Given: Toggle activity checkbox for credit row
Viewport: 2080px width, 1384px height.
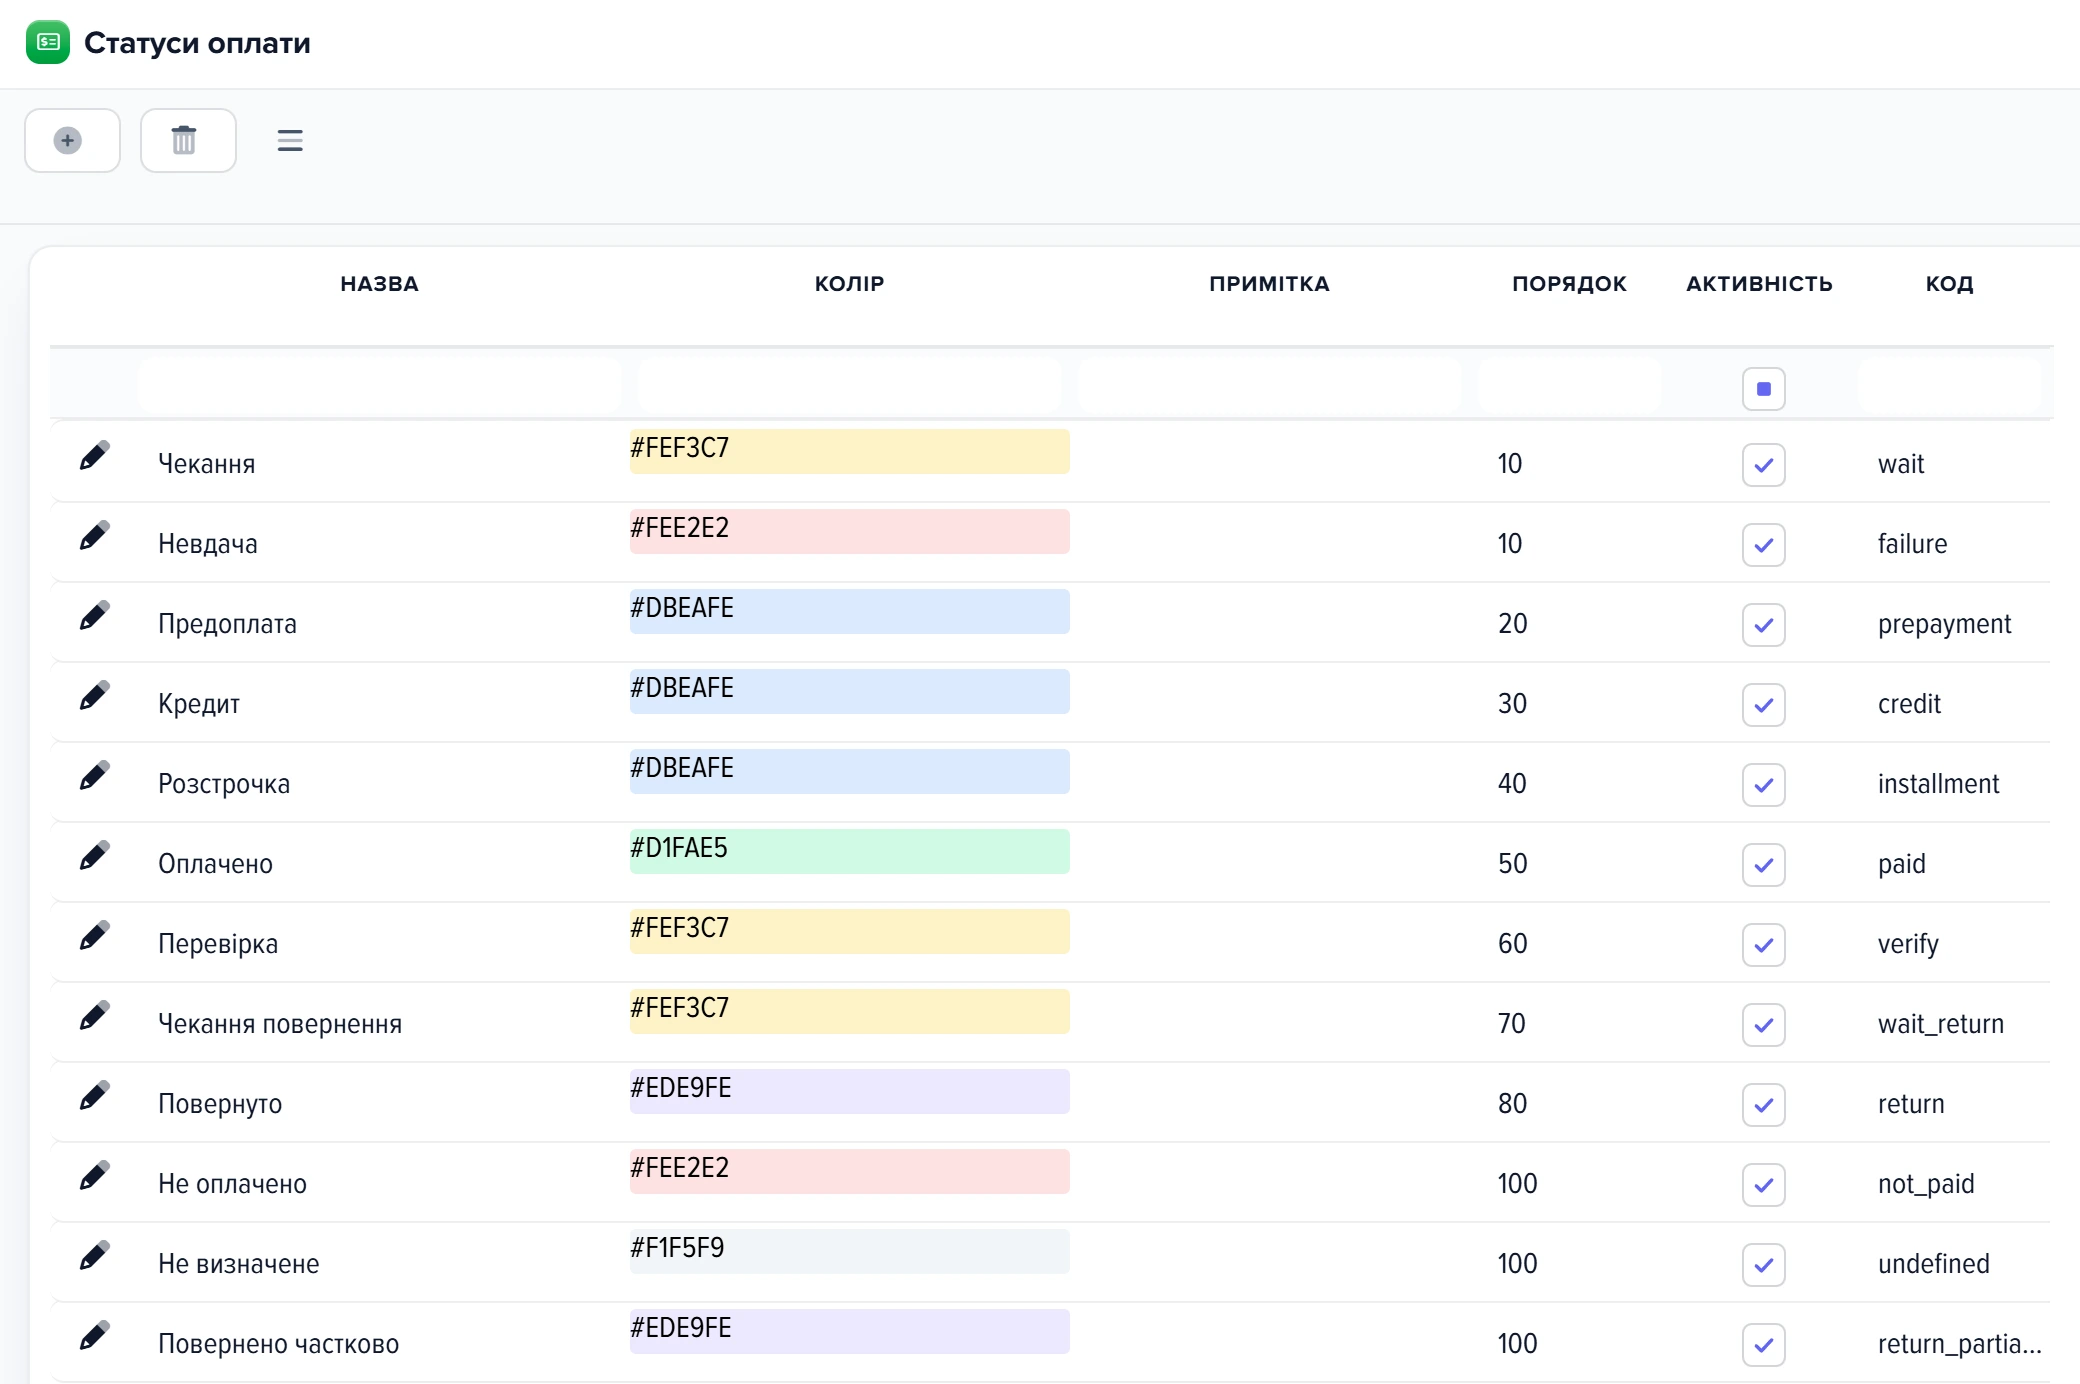Looking at the screenshot, I should coord(1763,705).
